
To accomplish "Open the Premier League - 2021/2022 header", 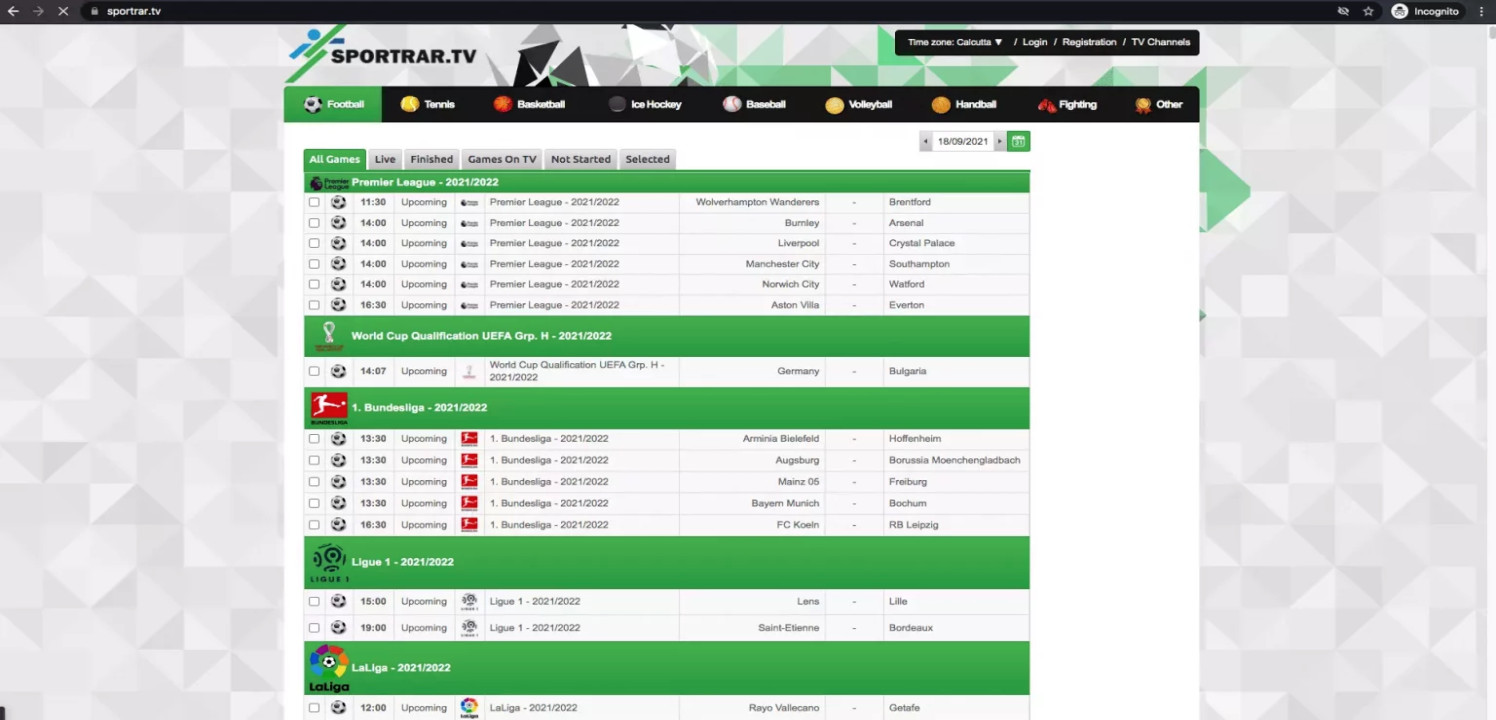I will [x=667, y=182].
